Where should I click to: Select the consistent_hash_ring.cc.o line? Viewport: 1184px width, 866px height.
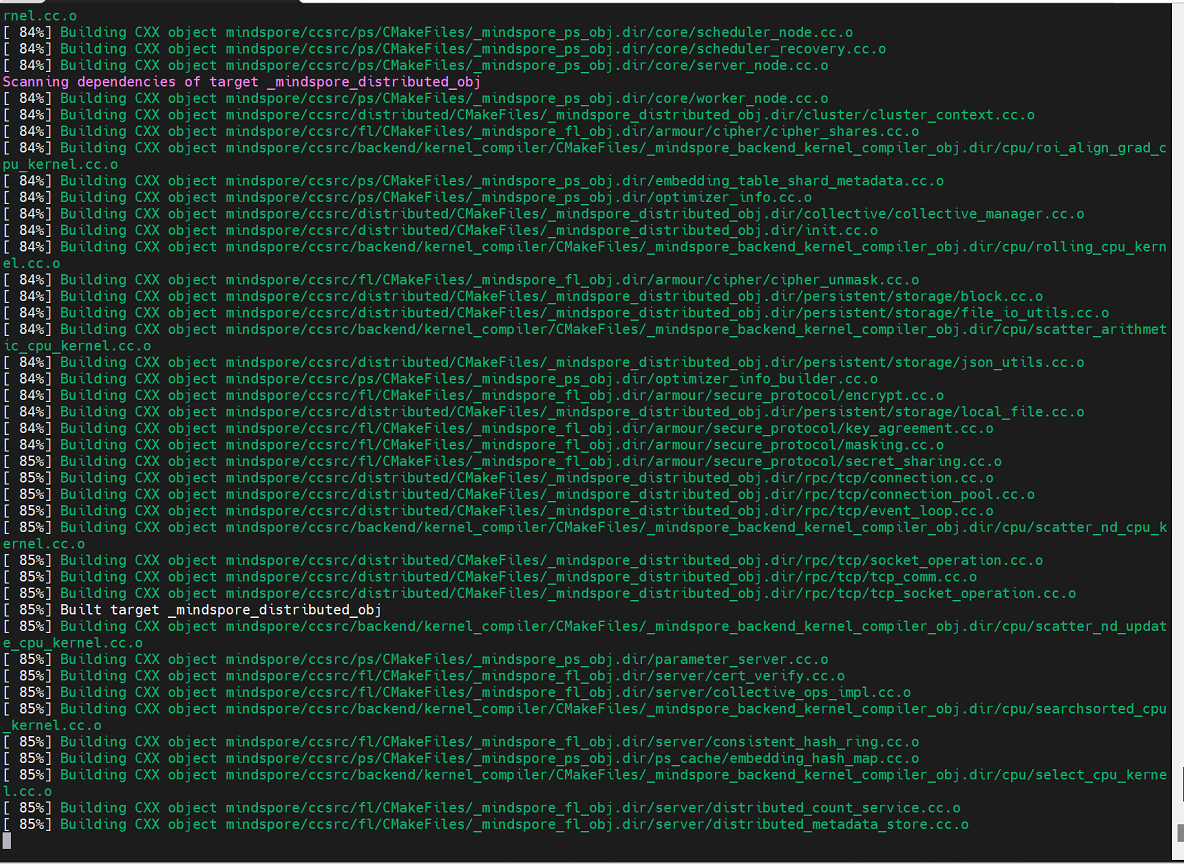point(461,743)
